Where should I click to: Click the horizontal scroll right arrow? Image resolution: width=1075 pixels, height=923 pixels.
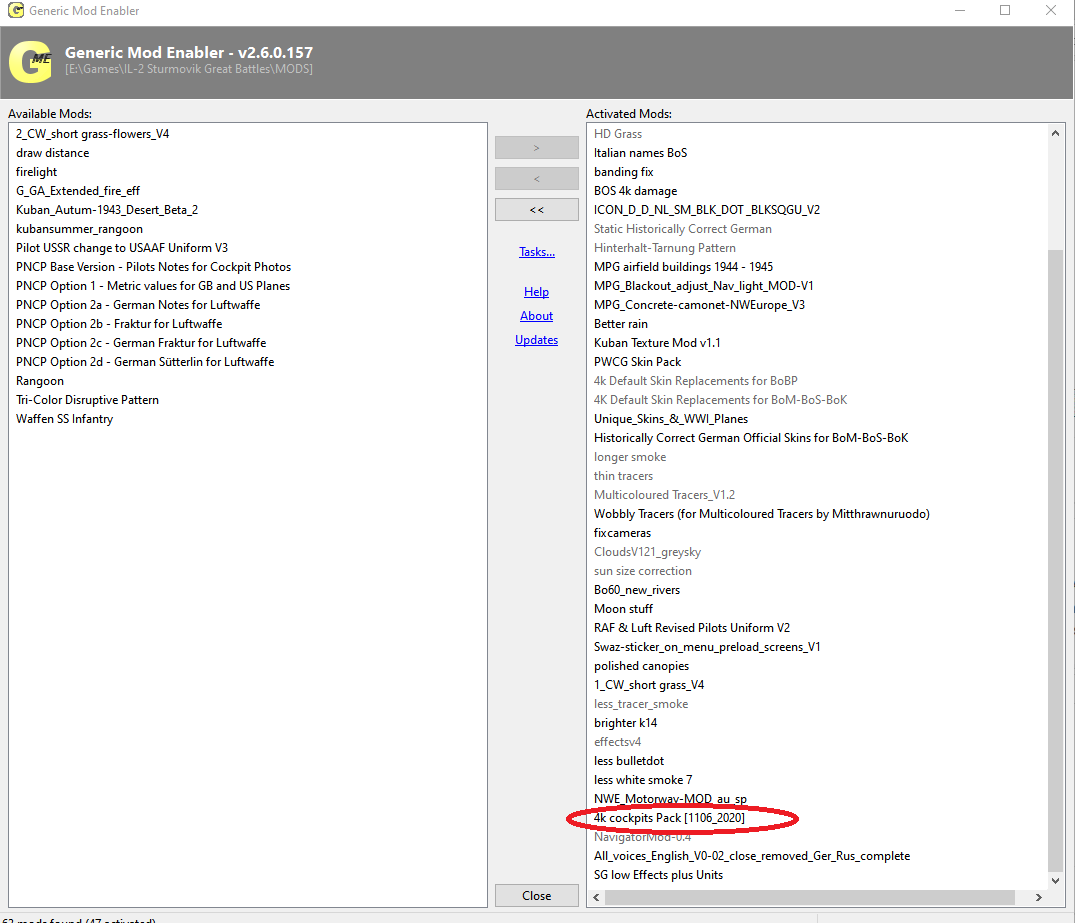click(x=1039, y=897)
